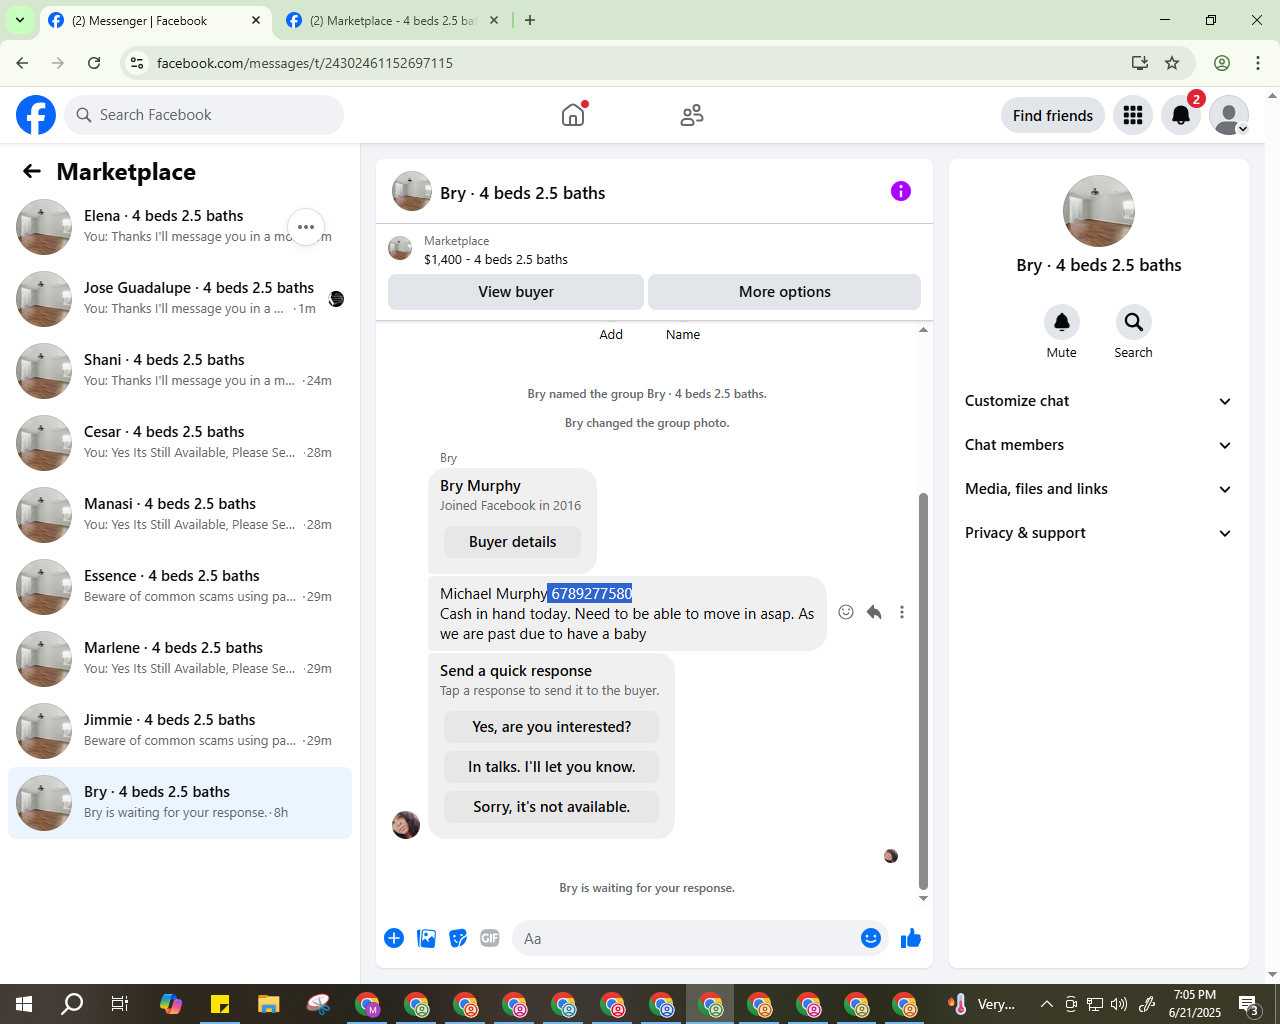This screenshot has height=1024, width=1280.
Task: Click in the Aa message input field
Action: [x=685, y=938]
